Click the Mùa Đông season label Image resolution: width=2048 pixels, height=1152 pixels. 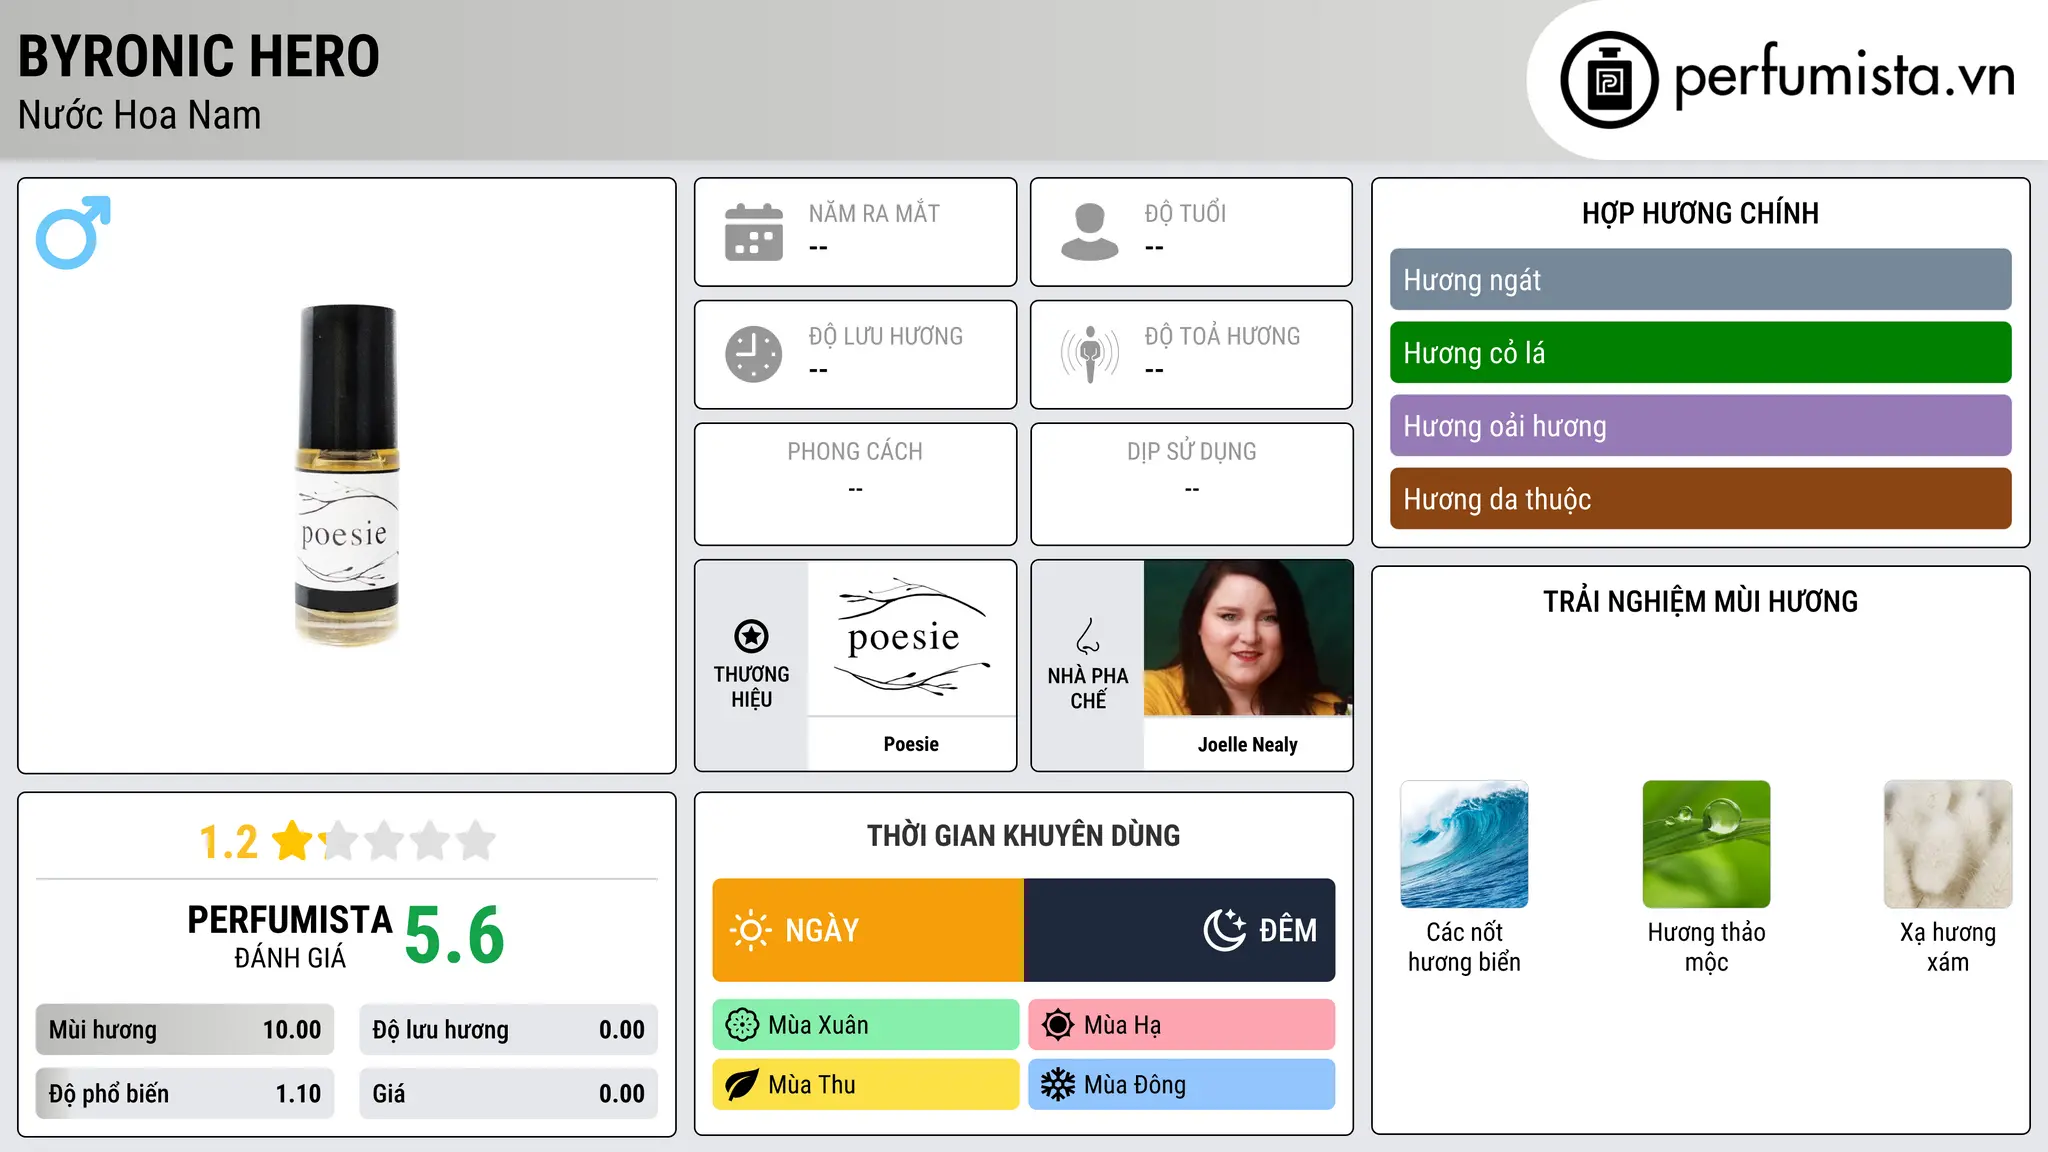point(1135,1085)
